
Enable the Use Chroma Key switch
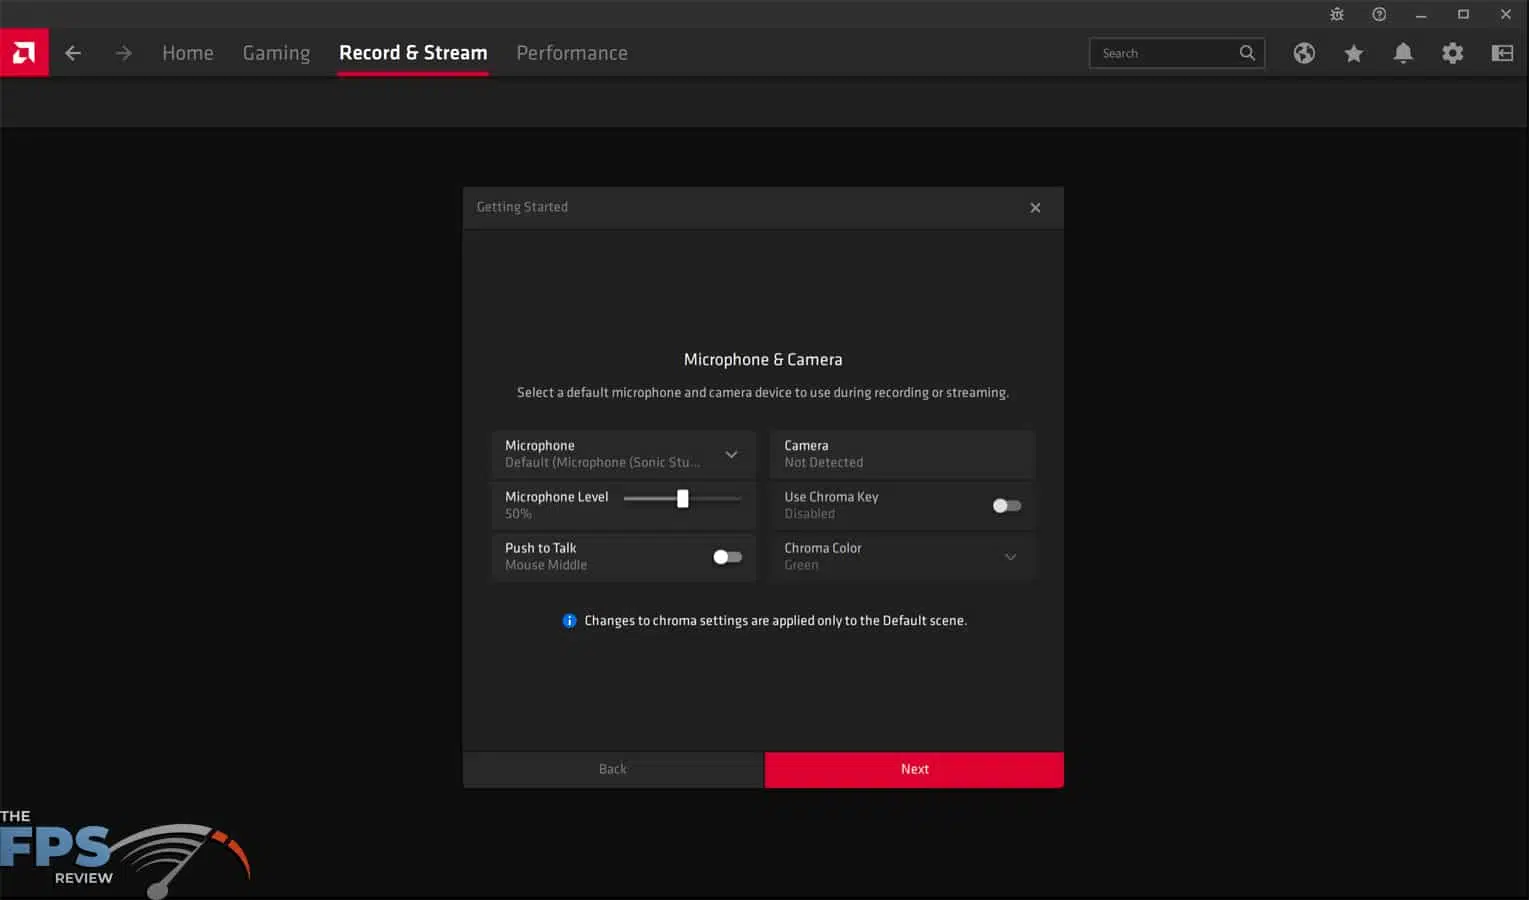tap(1007, 506)
